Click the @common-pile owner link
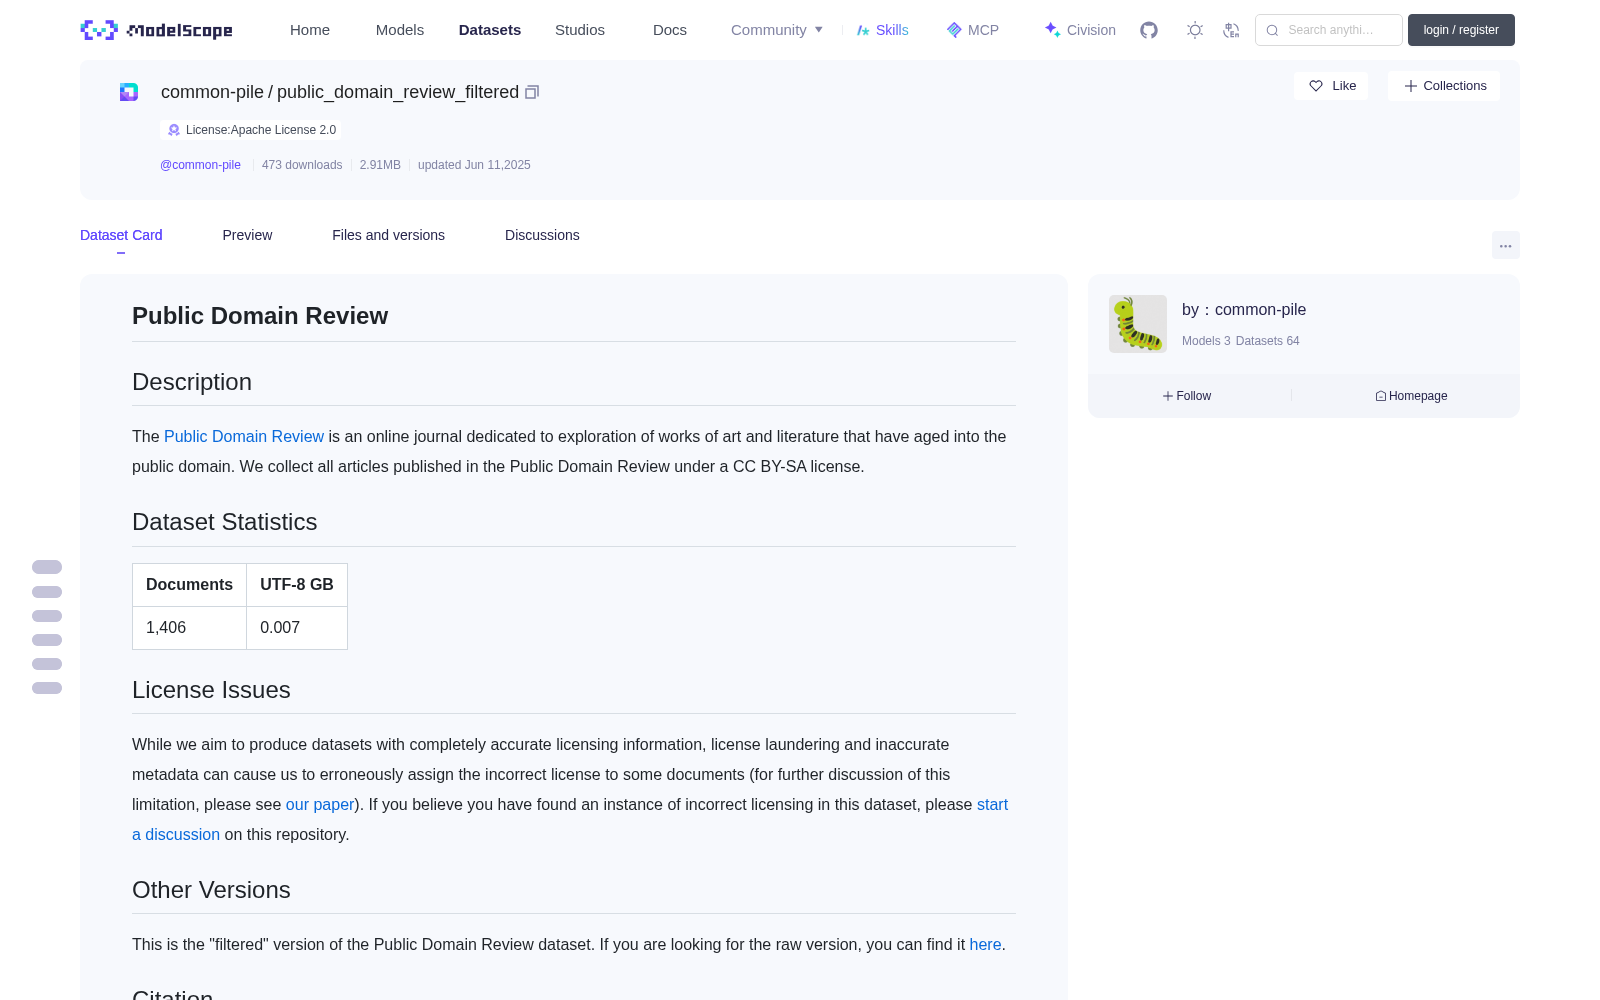The height and width of the screenshot is (1000, 1600). (200, 165)
